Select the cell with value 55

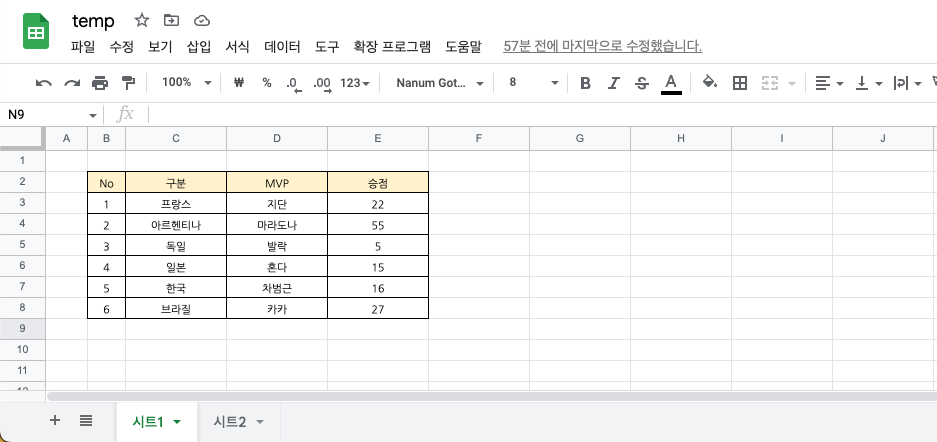pos(378,225)
